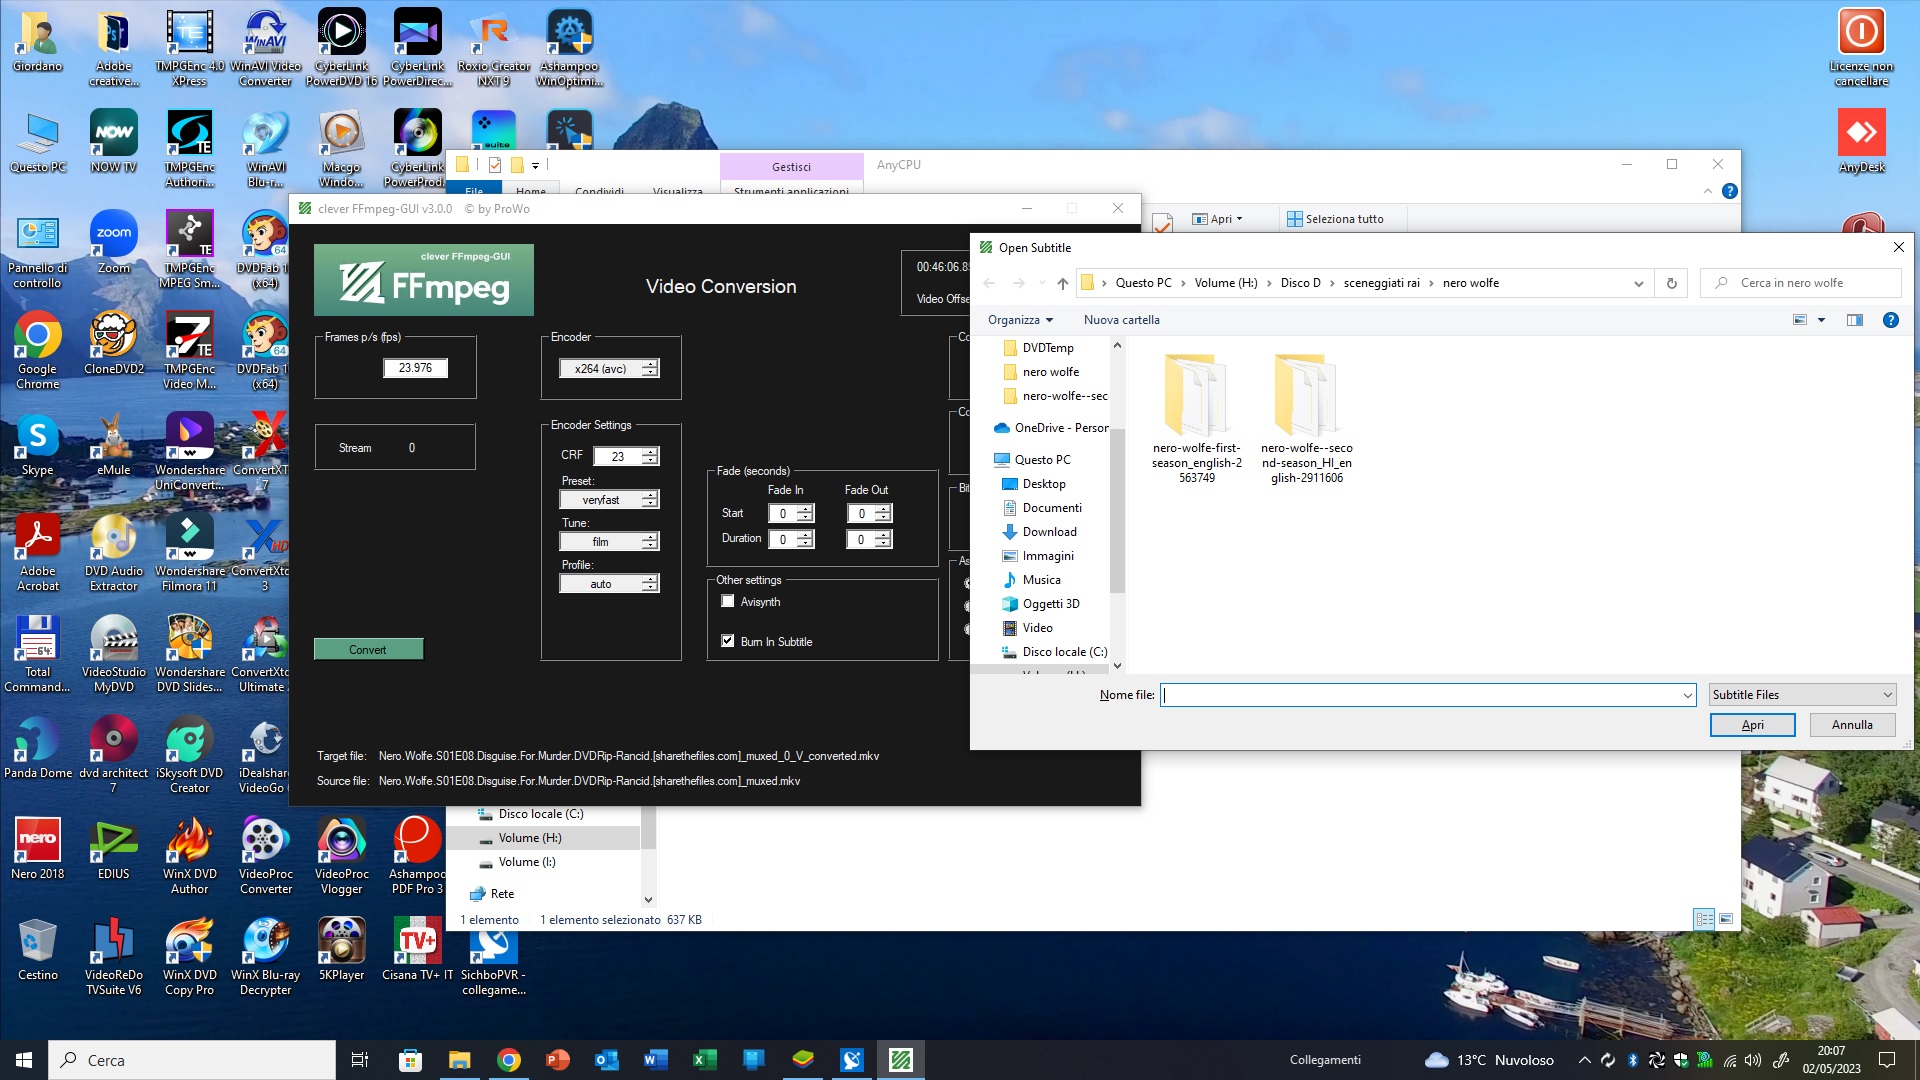Enable the Avisynth checkbox
This screenshot has height=1080, width=1920.
(728, 601)
